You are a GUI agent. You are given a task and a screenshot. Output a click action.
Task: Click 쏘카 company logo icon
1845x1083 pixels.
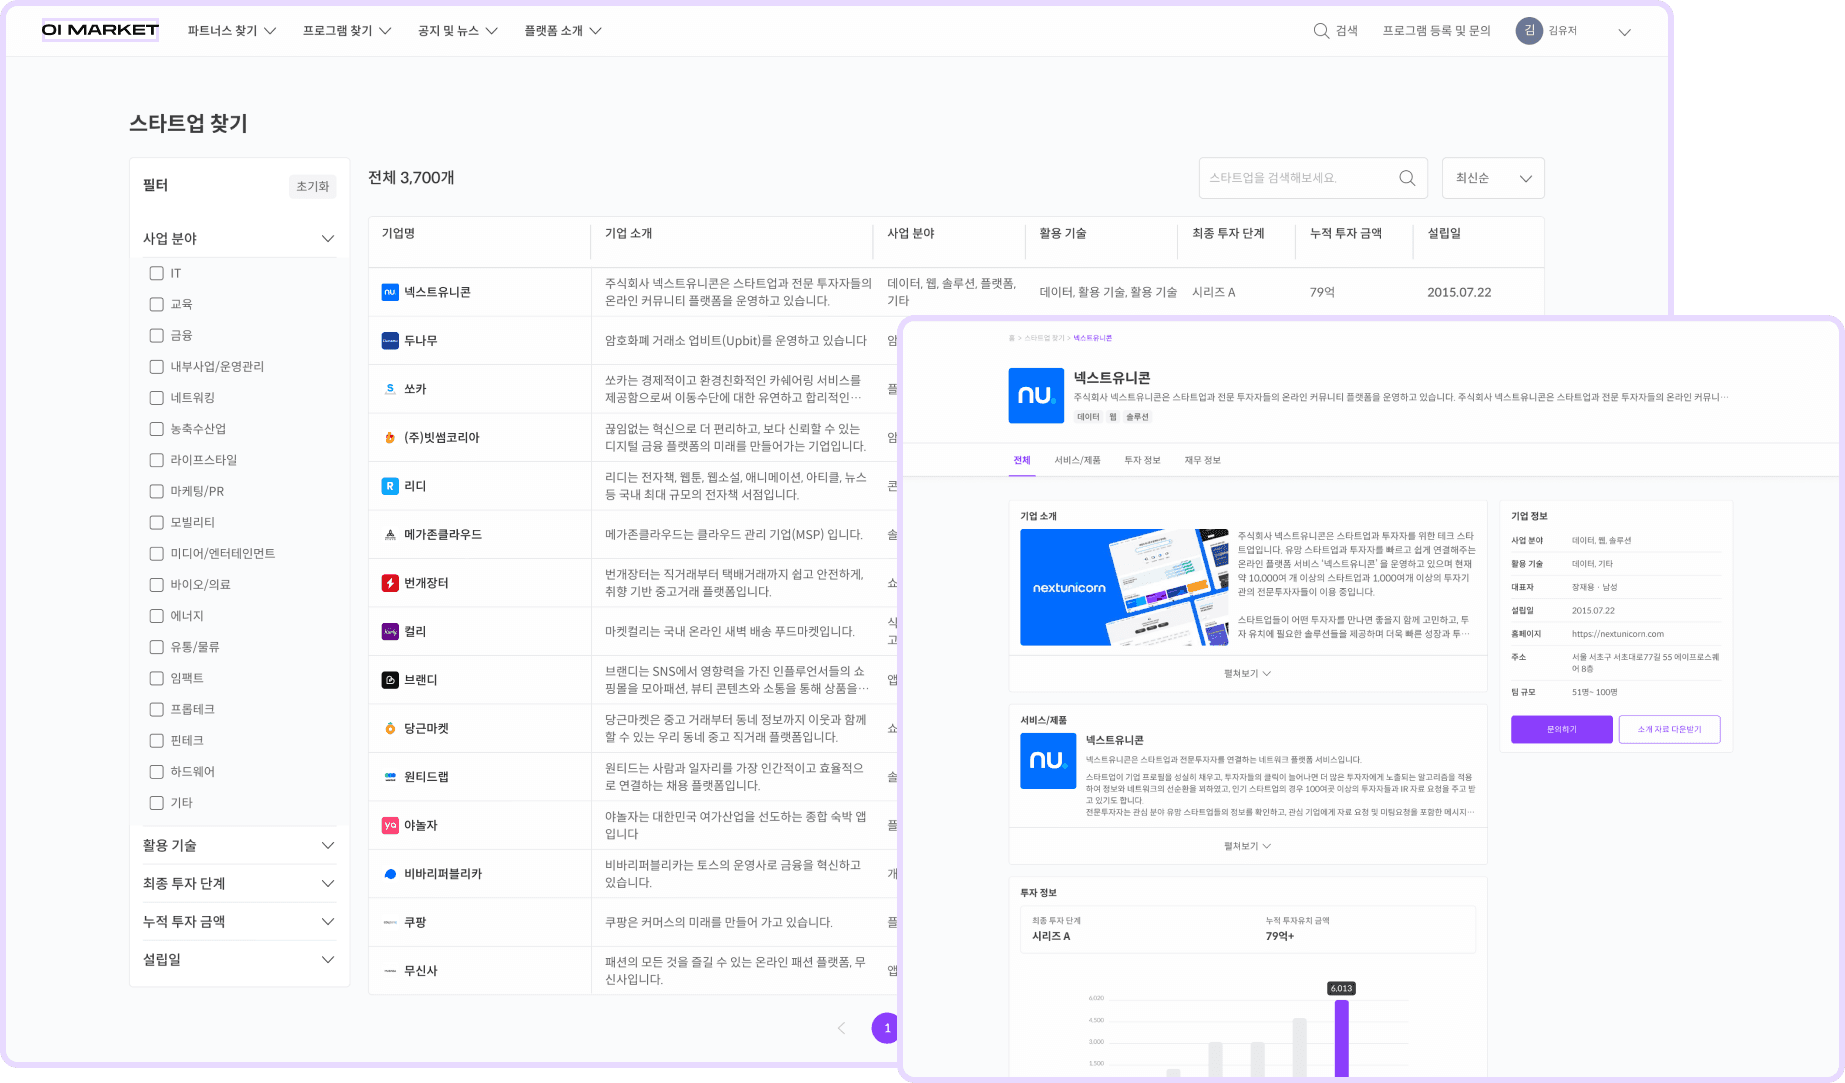[x=390, y=389]
